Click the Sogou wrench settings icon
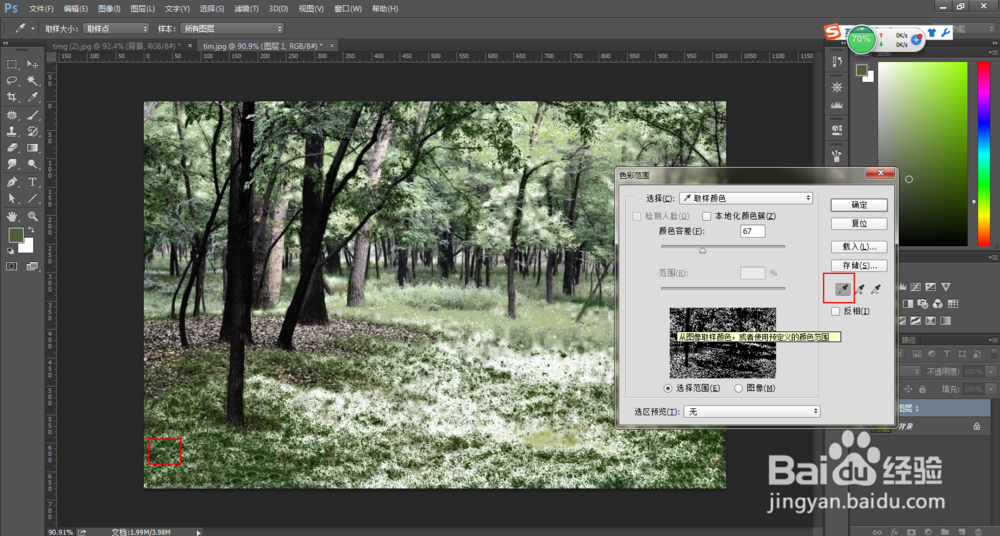The height and width of the screenshot is (536, 1000). [945, 32]
